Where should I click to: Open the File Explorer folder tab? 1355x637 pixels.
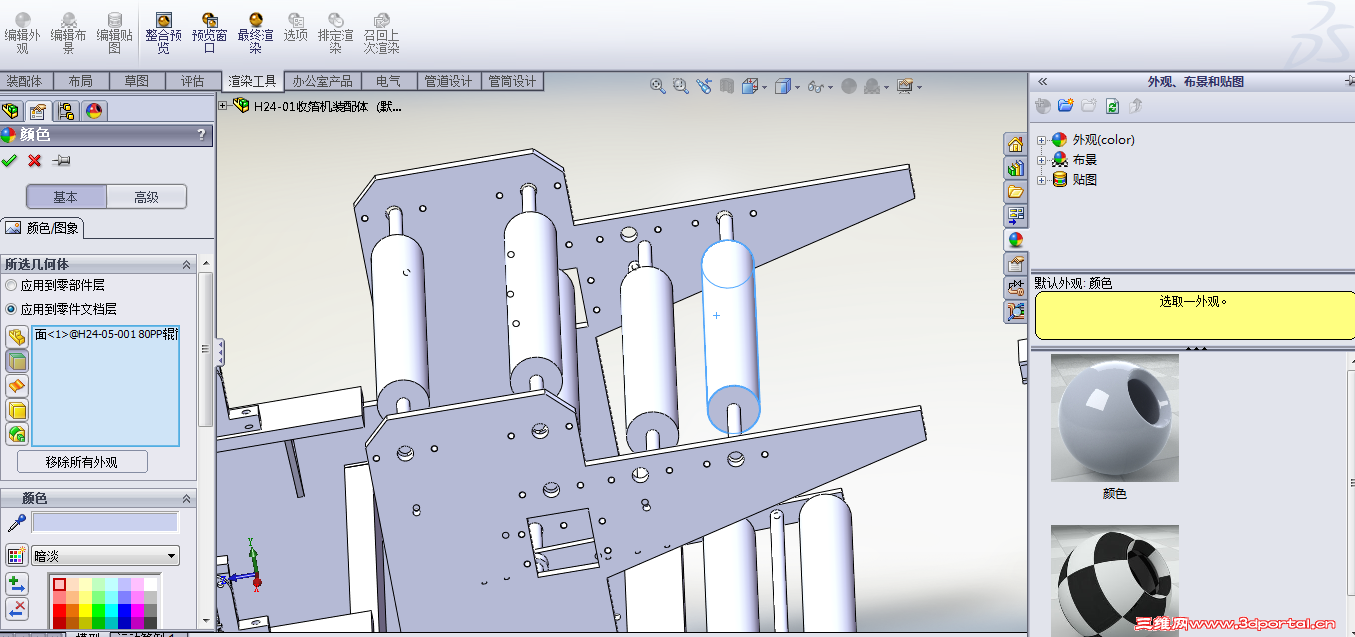pyautogui.click(x=1016, y=192)
